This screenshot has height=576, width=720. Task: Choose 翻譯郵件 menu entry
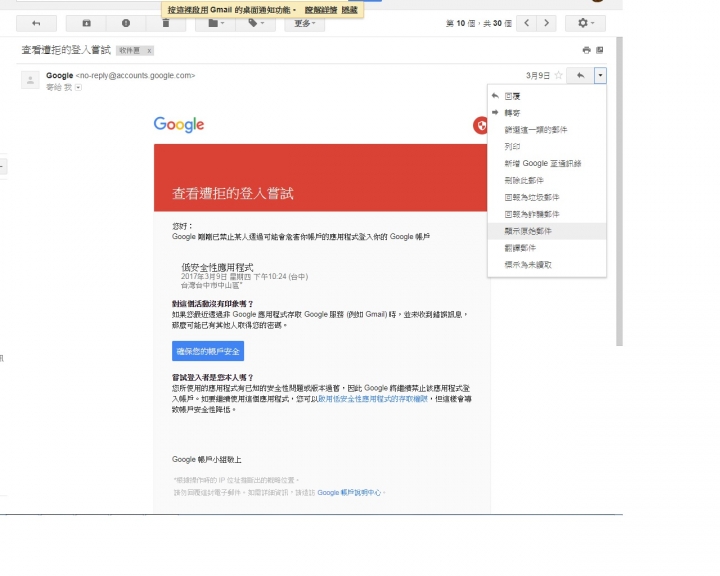pos(546,248)
